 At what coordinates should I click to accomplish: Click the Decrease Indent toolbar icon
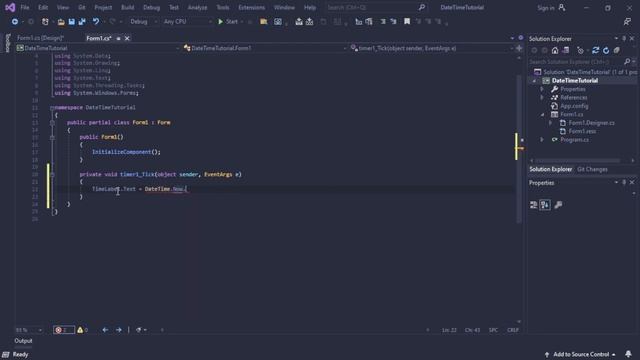click(358, 22)
